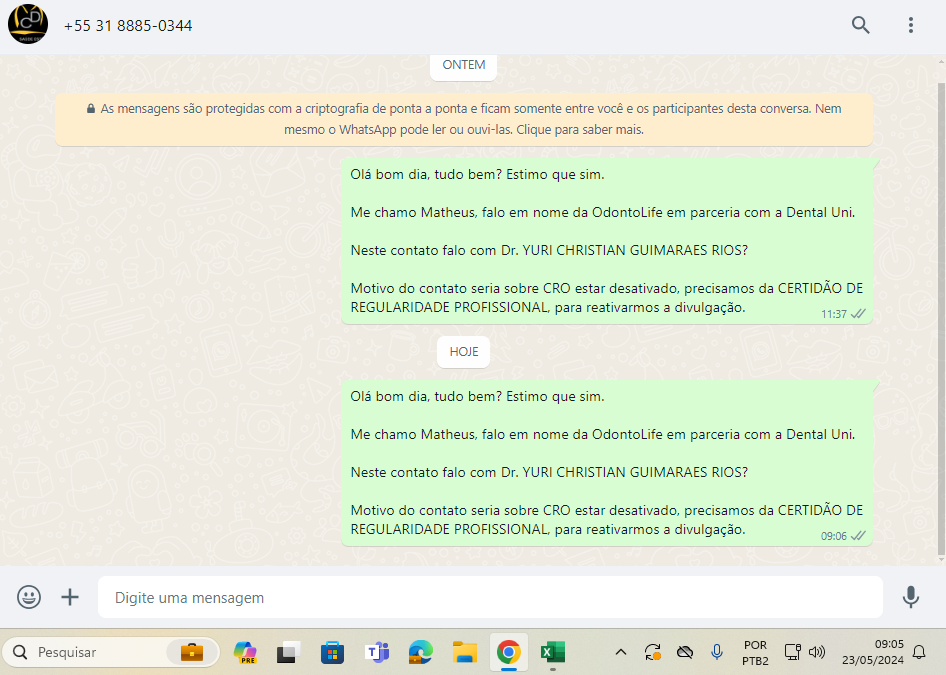
Task: Open the POR PTB2 keyboard language switcher
Action: click(x=755, y=653)
